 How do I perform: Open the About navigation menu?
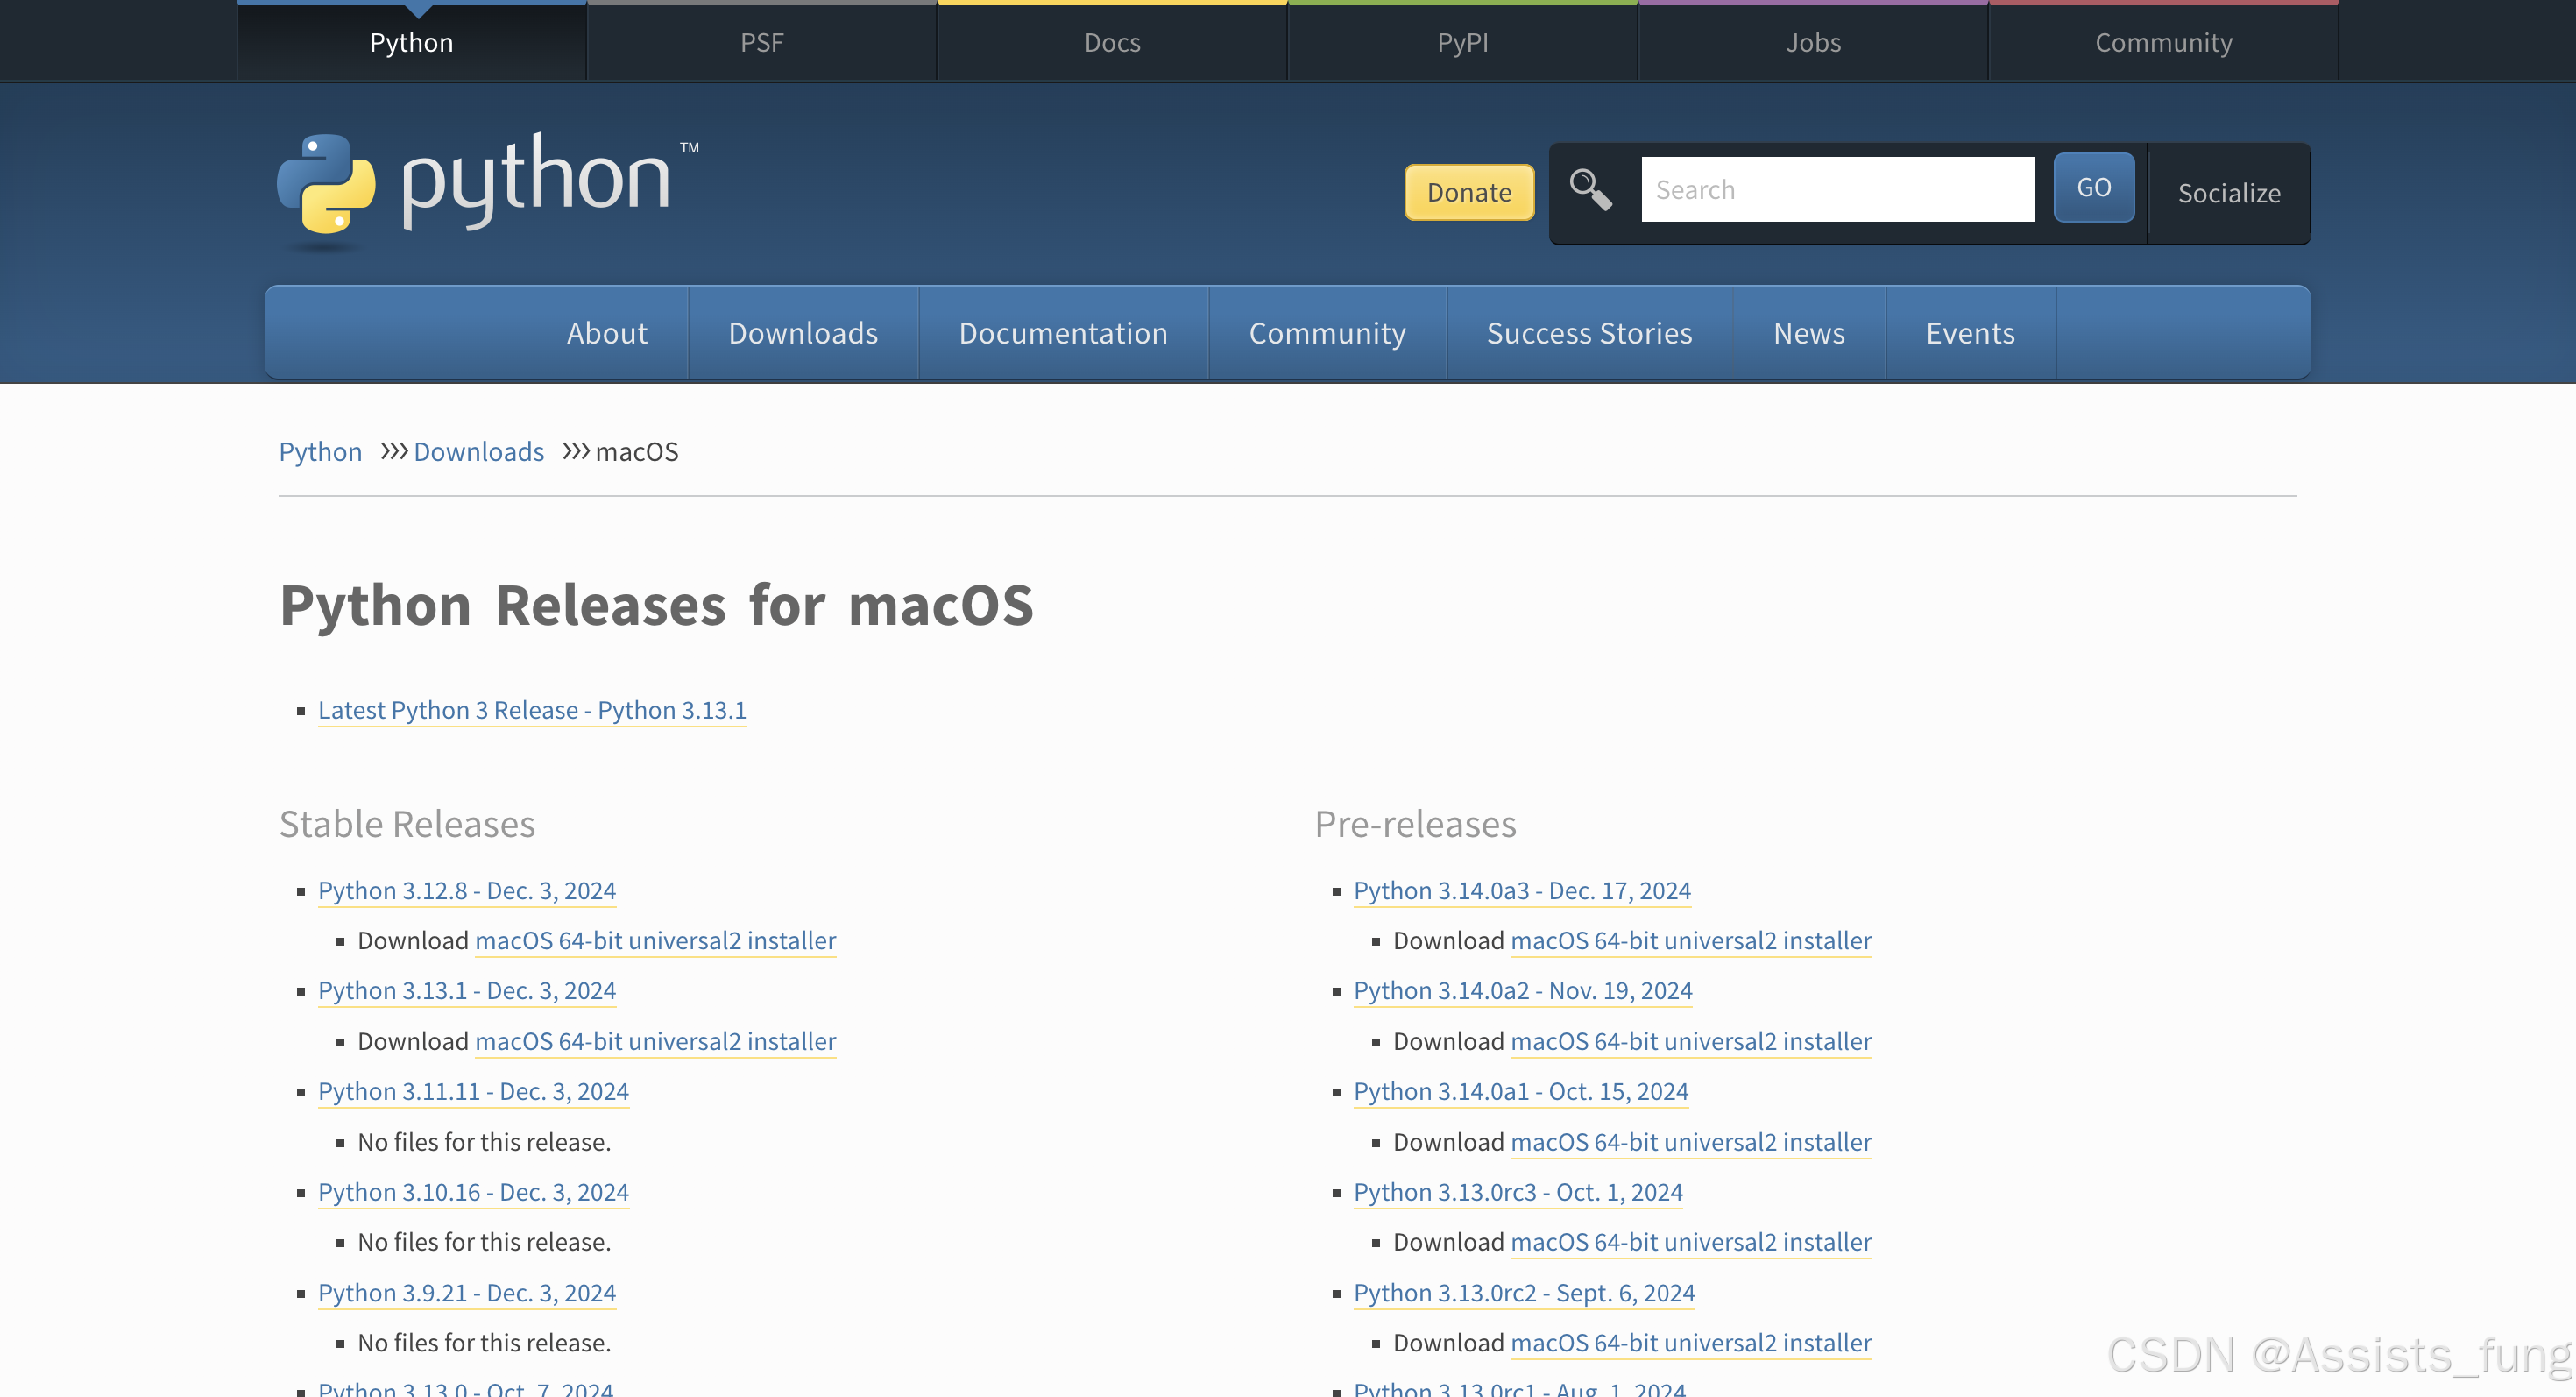pyautogui.click(x=607, y=333)
